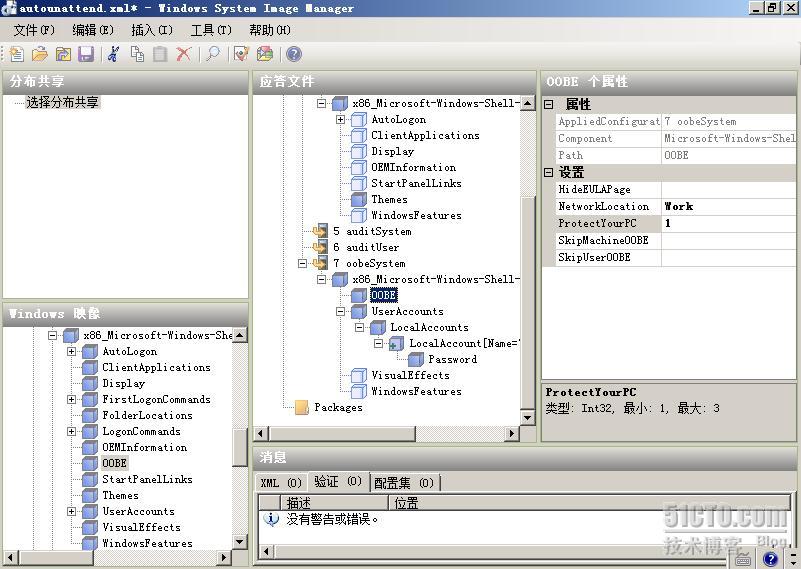Select VisualEffects under oobeSystem in answer file
Viewport: 801px width, 569px height.
410,375
